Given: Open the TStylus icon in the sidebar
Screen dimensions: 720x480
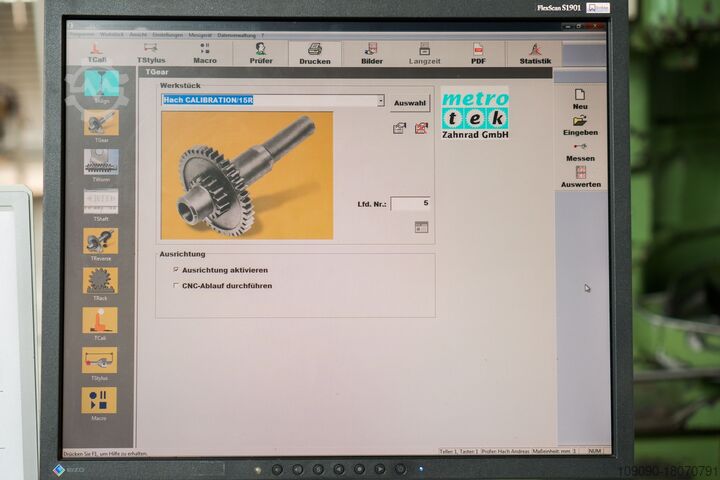Looking at the screenshot, I should (x=100, y=360).
